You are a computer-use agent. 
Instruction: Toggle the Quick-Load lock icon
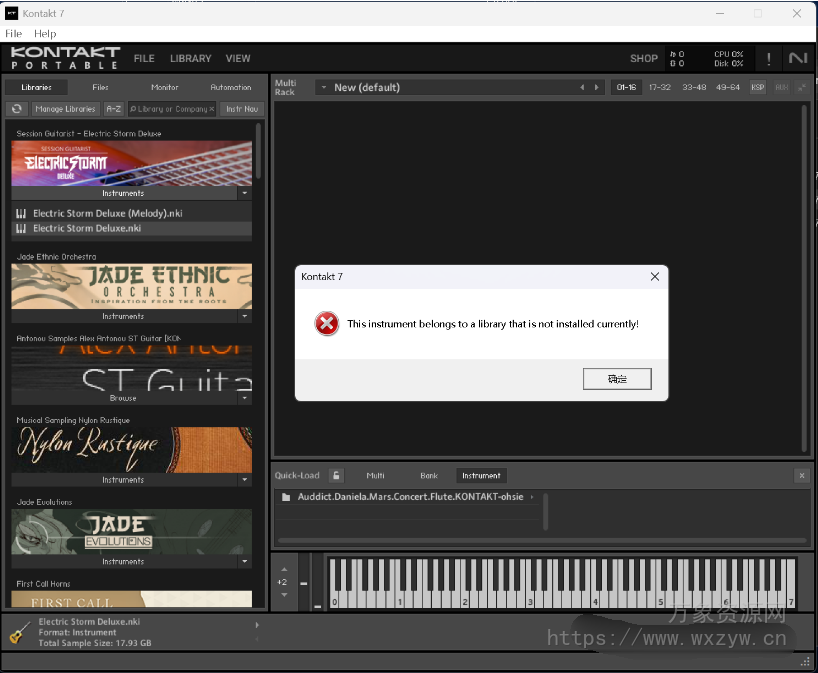point(337,476)
